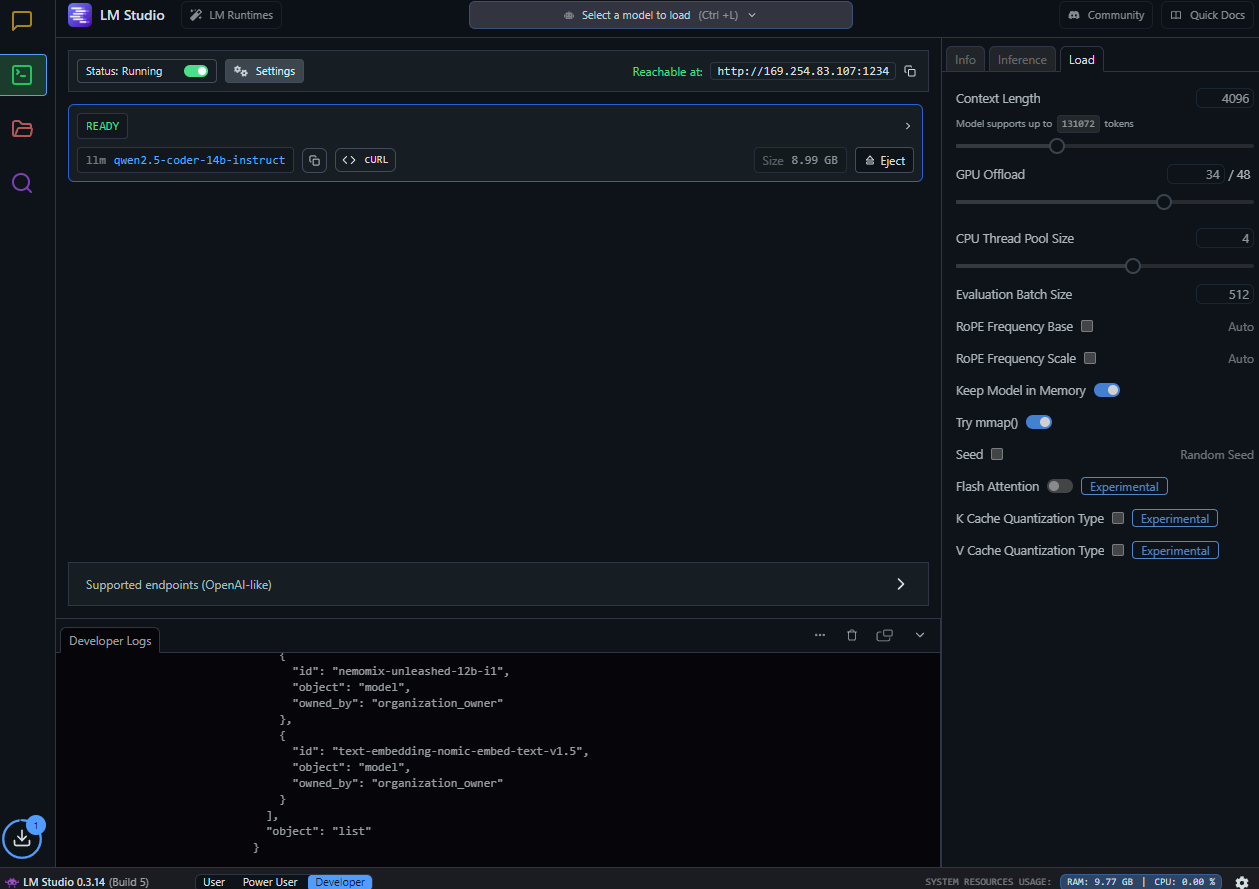Open the Community Discord link
Screen dimensions: 1259x889
point(1106,15)
